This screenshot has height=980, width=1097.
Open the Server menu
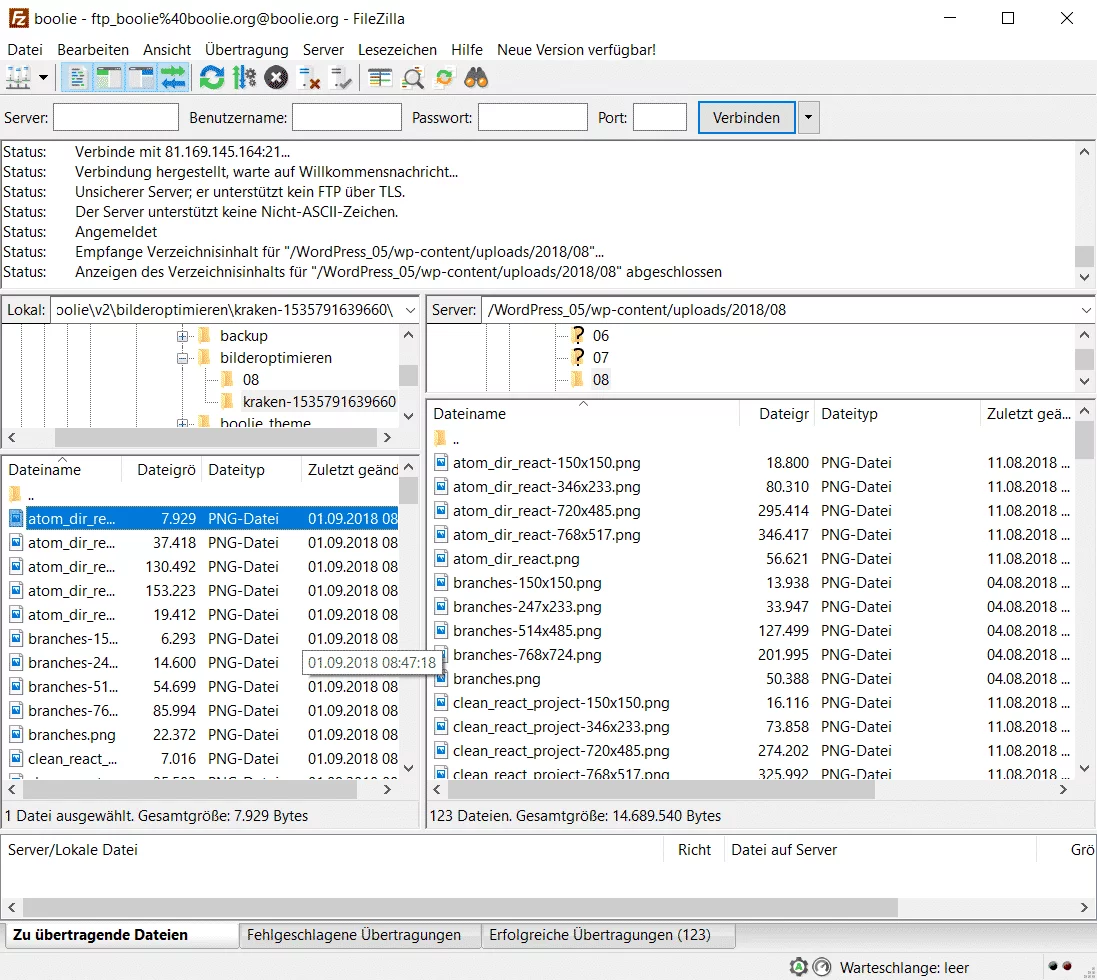(x=323, y=50)
